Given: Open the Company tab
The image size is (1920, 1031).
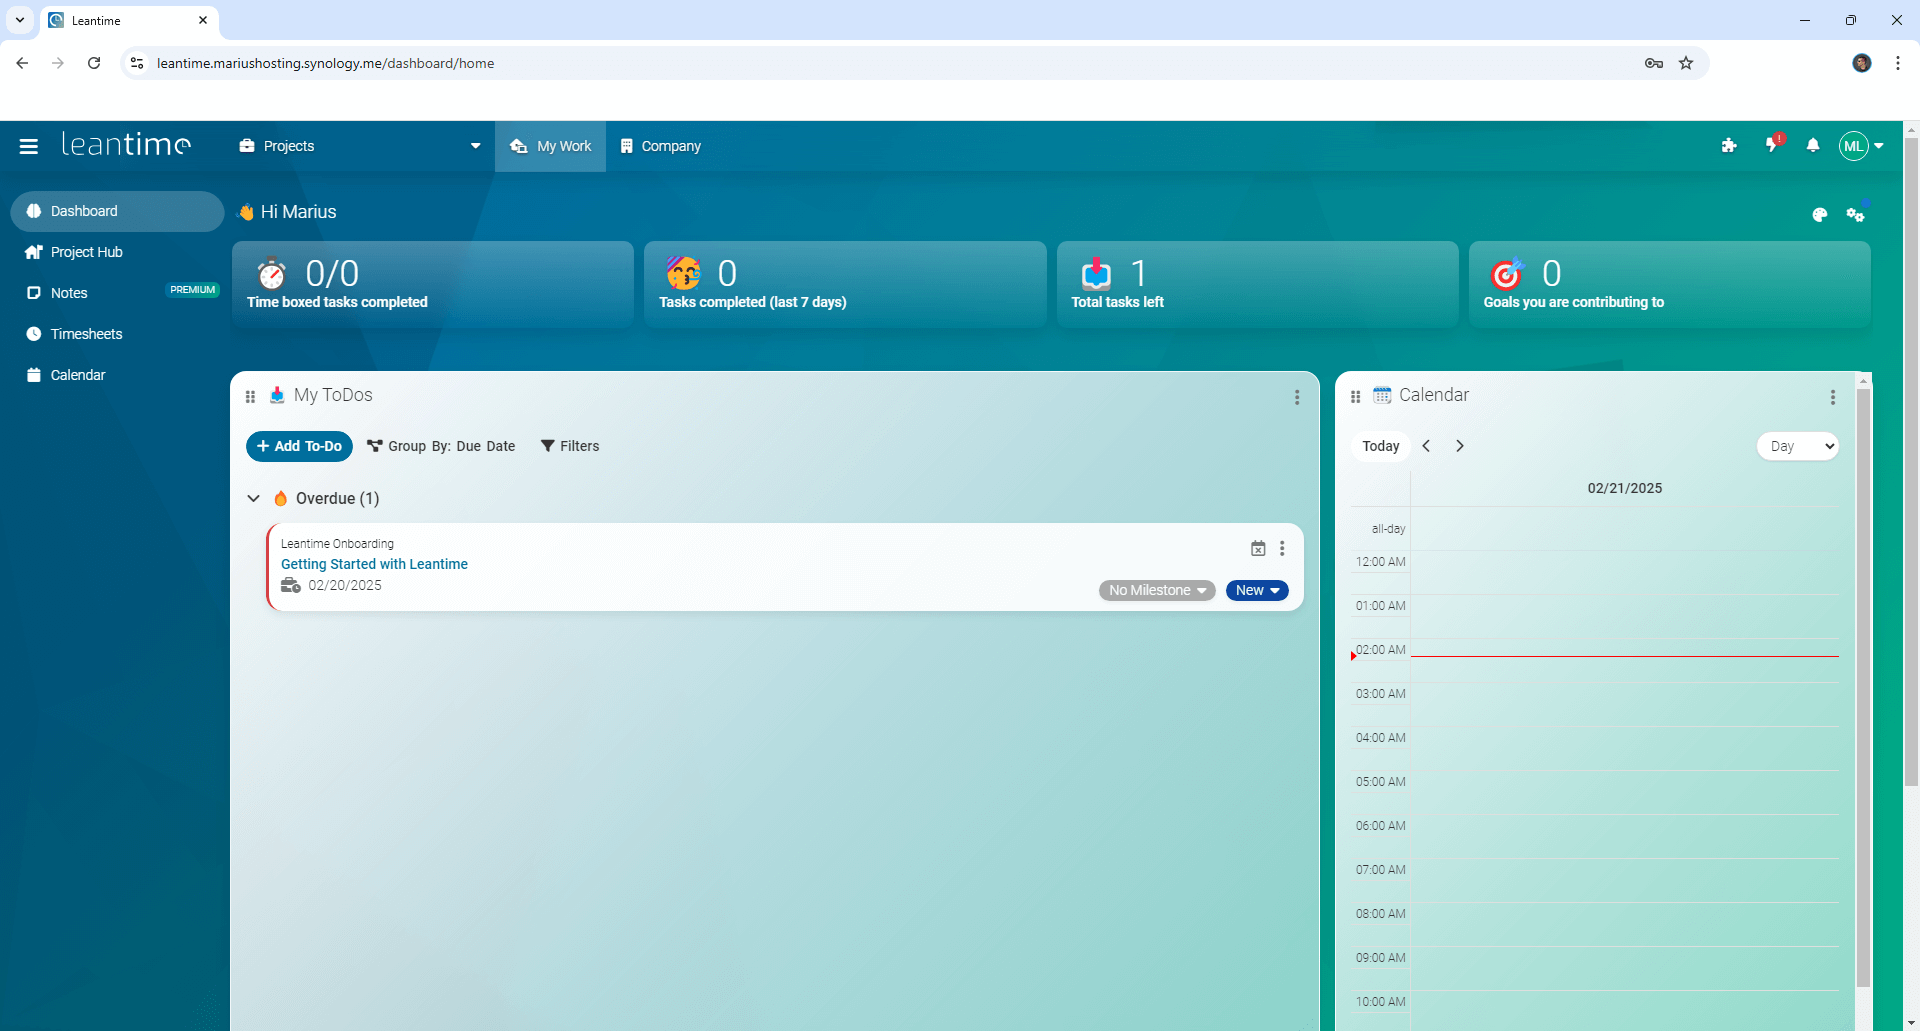Looking at the screenshot, I should tap(661, 146).
